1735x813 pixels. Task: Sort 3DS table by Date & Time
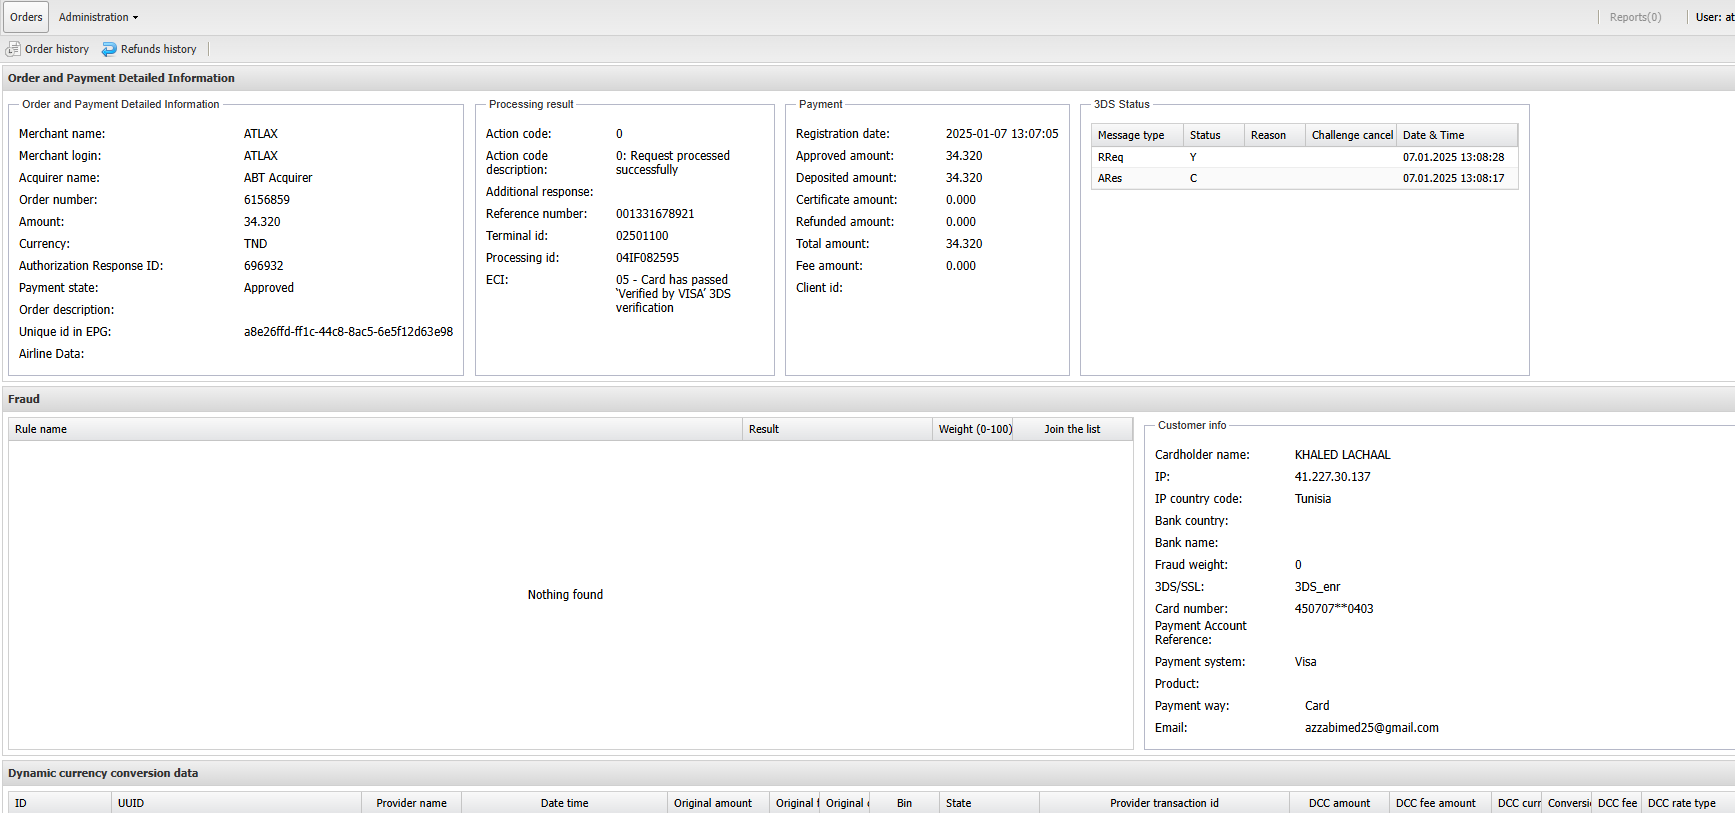pyautogui.click(x=1455, y=135)
